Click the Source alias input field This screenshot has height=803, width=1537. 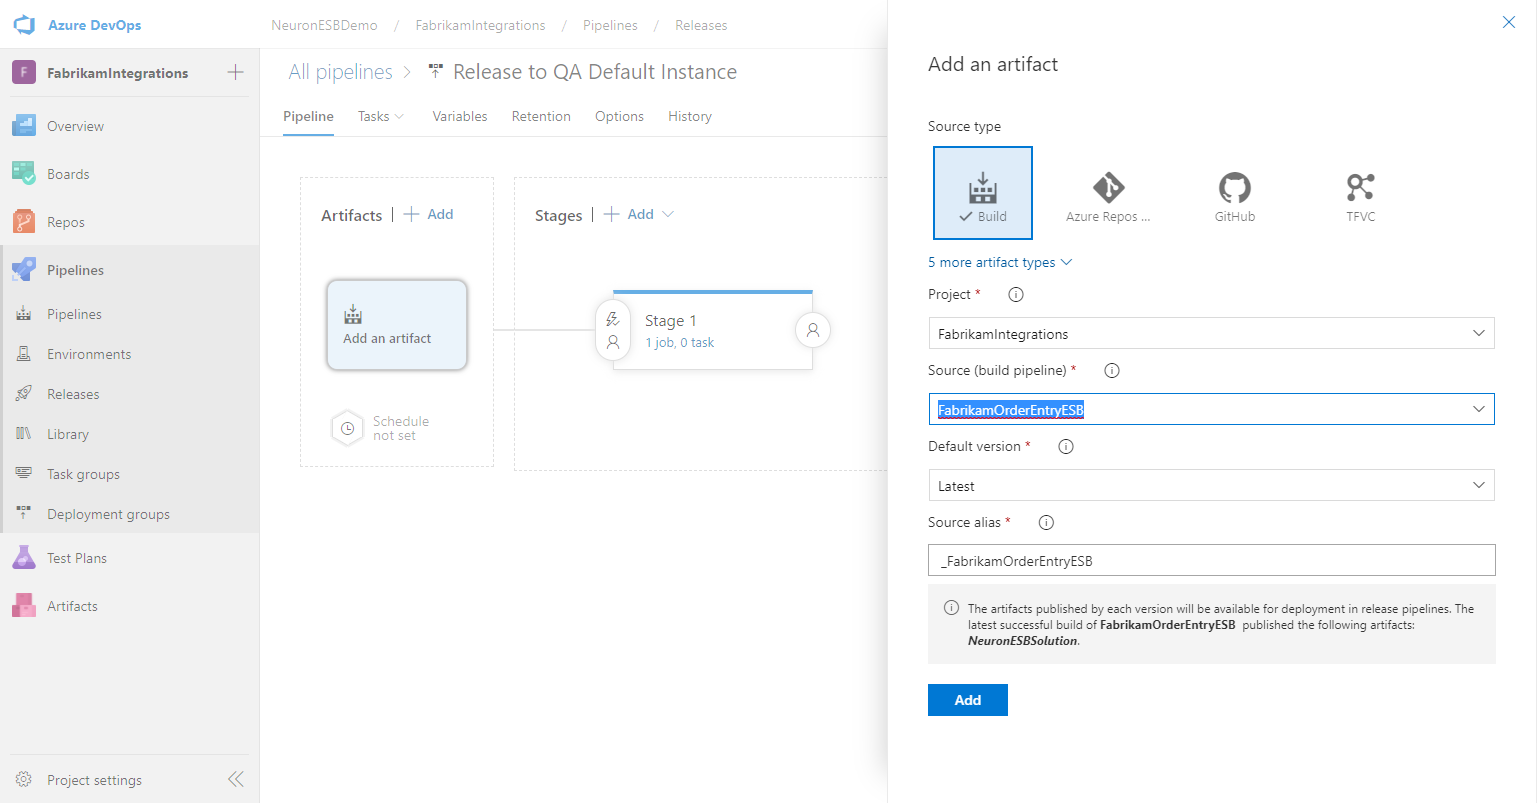click(1212, 560)
